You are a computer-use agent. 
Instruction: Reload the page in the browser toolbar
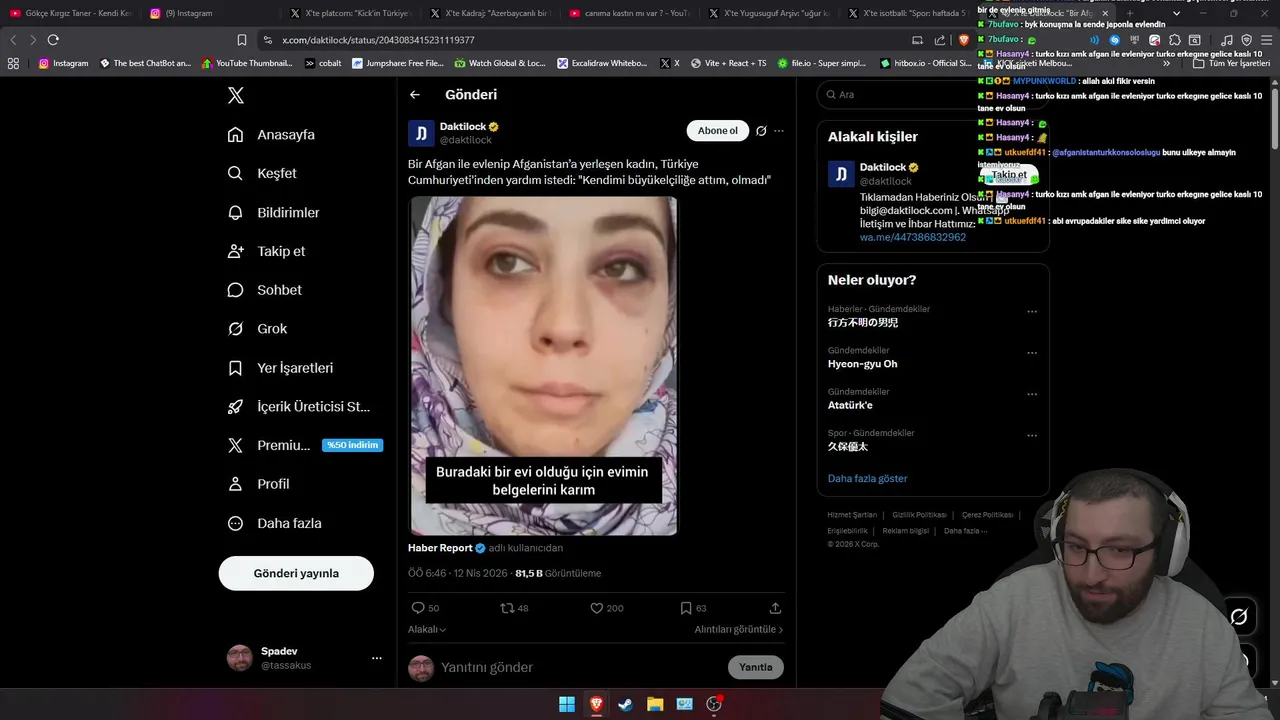tap(53, 40)
